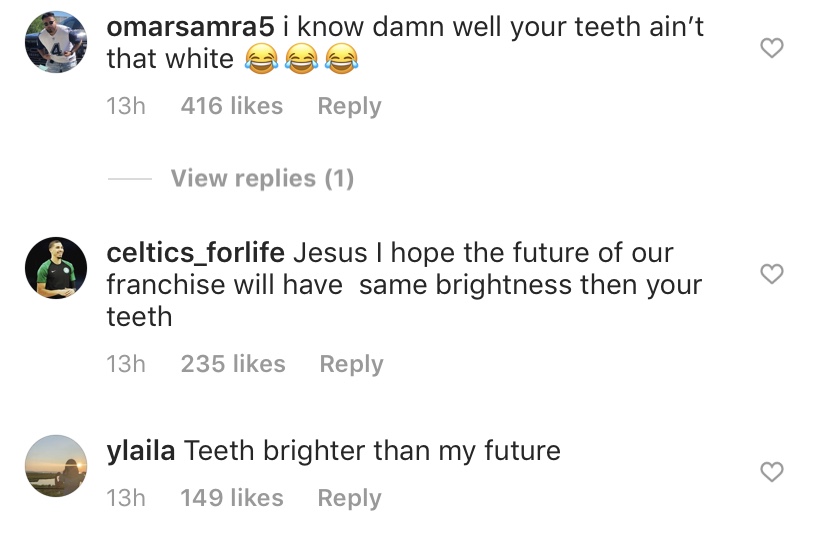Tap the heart on celtics_forlife's comment

point(772,274)
